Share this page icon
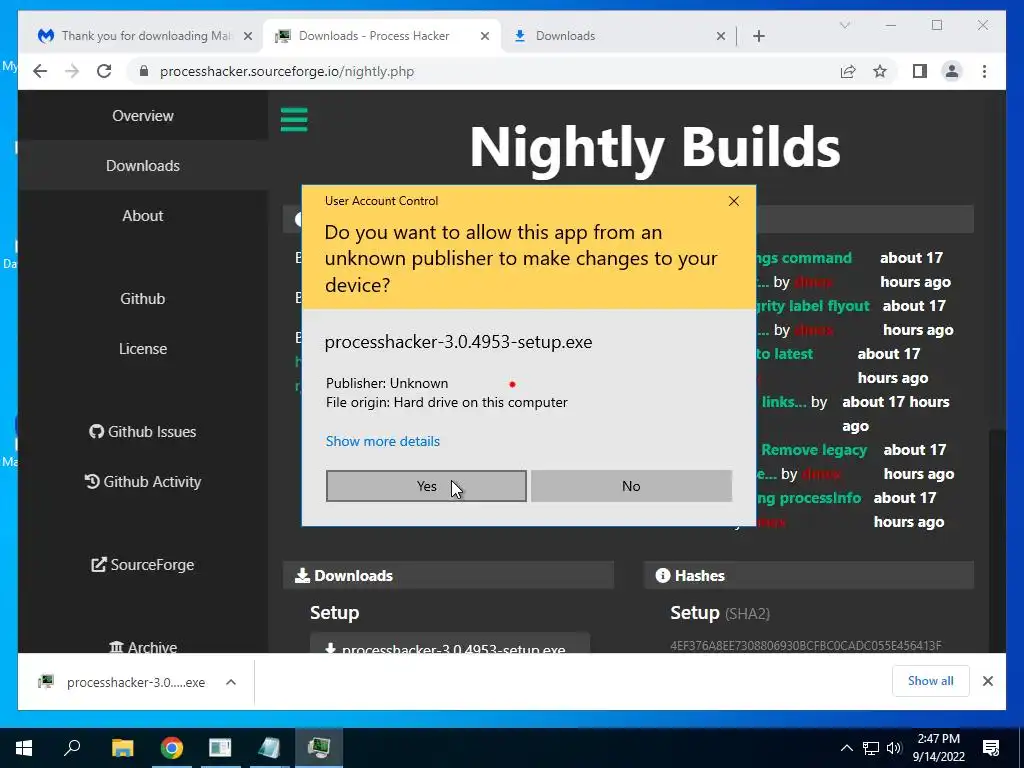This screenshot has width=1024, height=768. 848,71
